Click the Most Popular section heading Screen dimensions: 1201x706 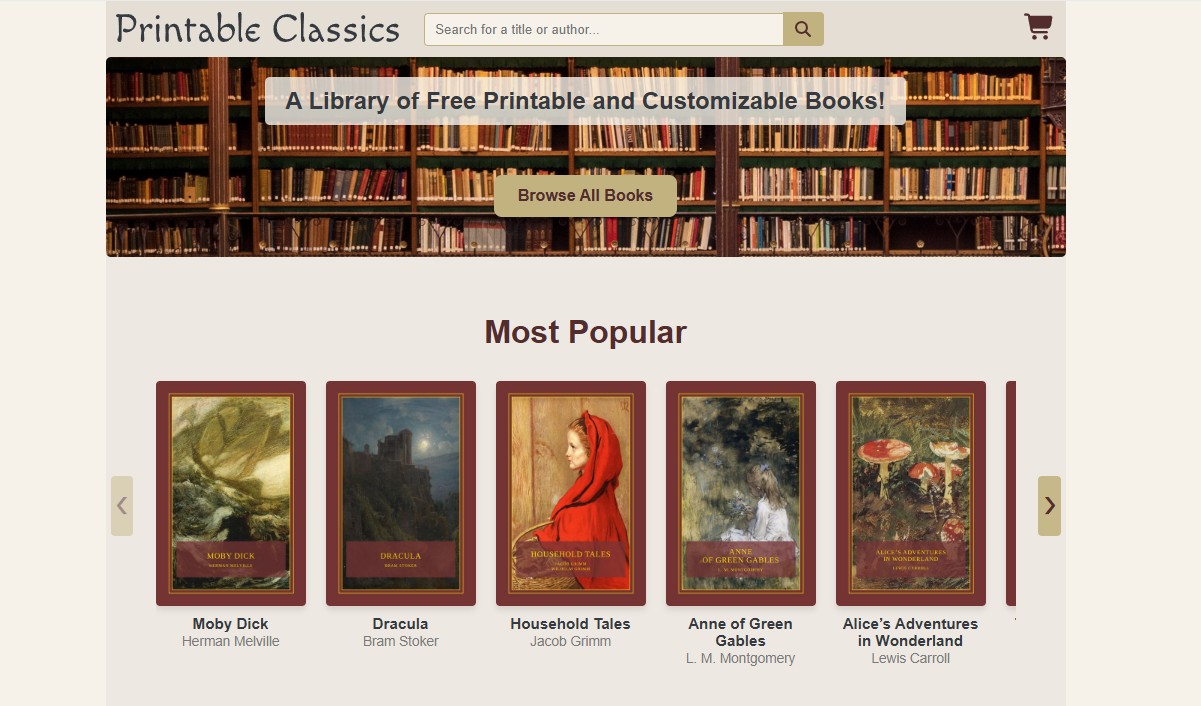click(586, 332)
